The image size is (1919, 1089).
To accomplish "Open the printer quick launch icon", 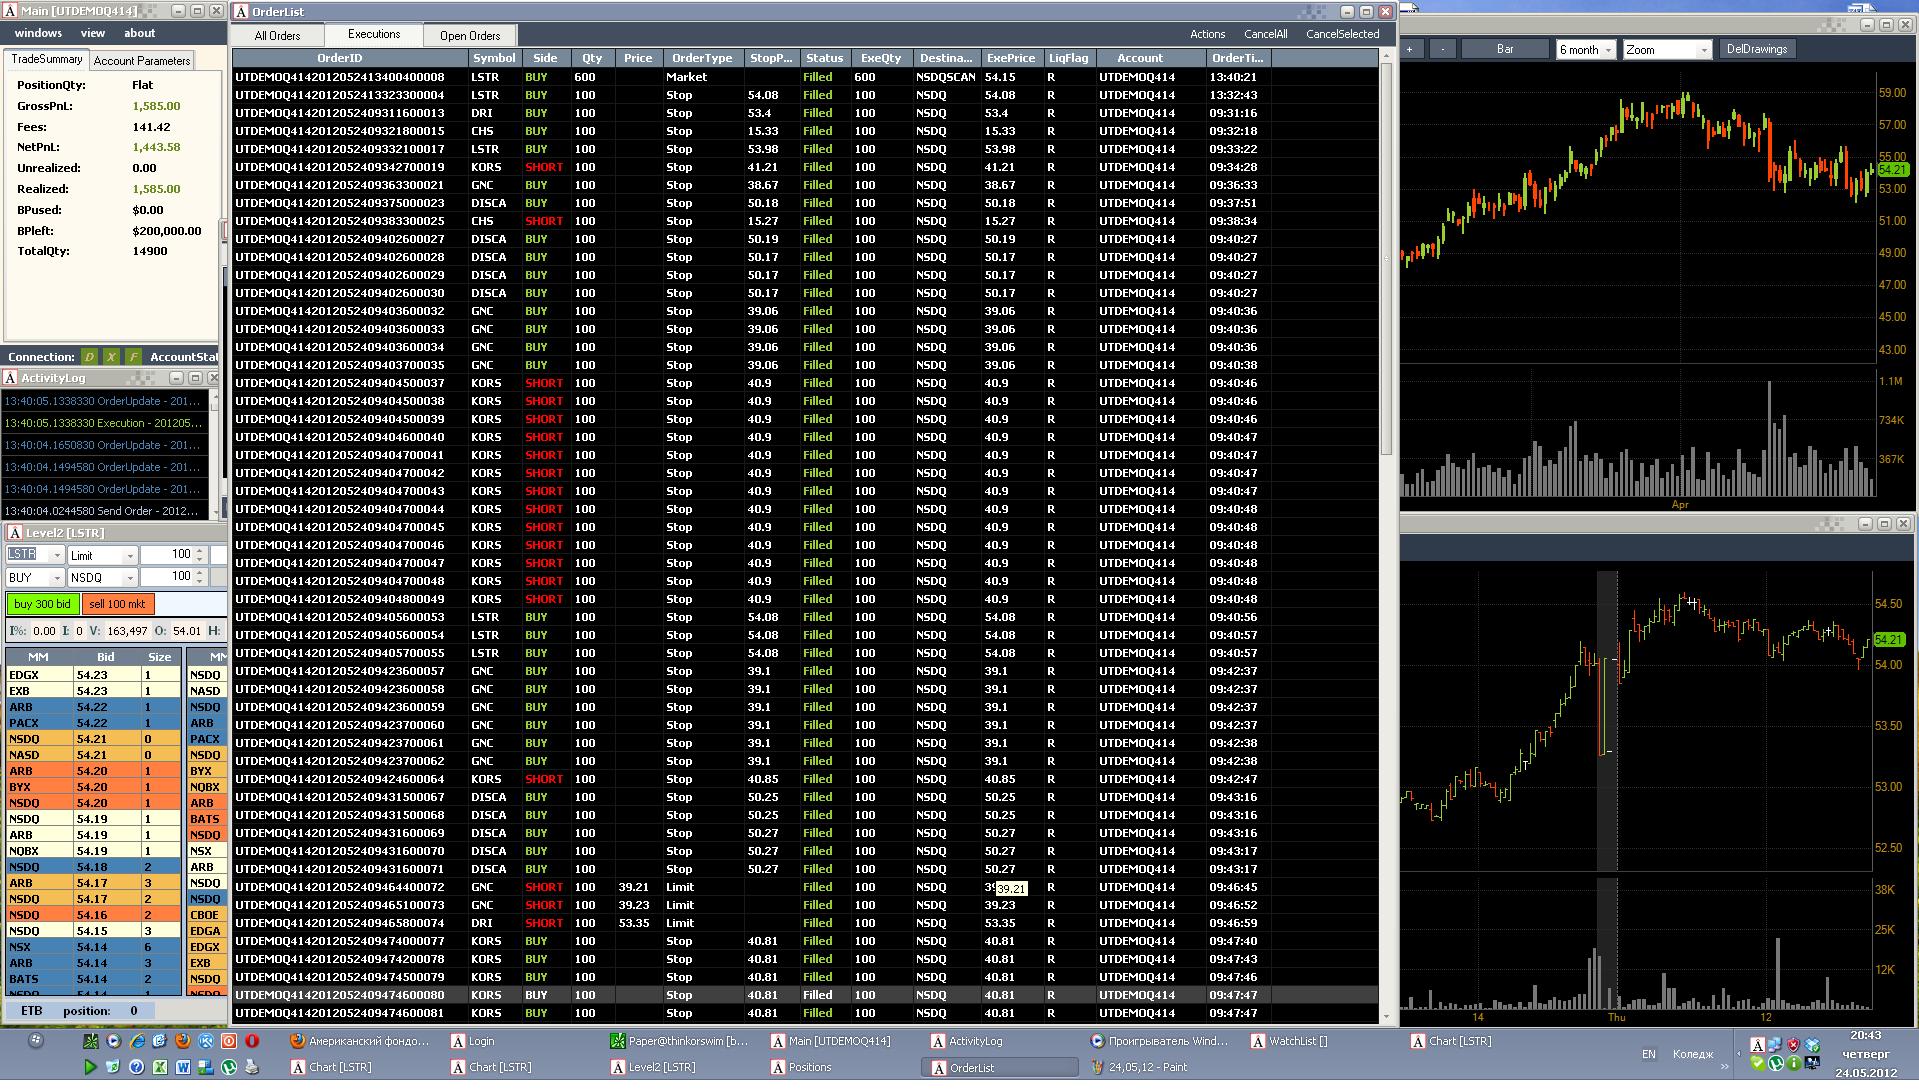I will pyautogui.click(x=252, y=1067).
